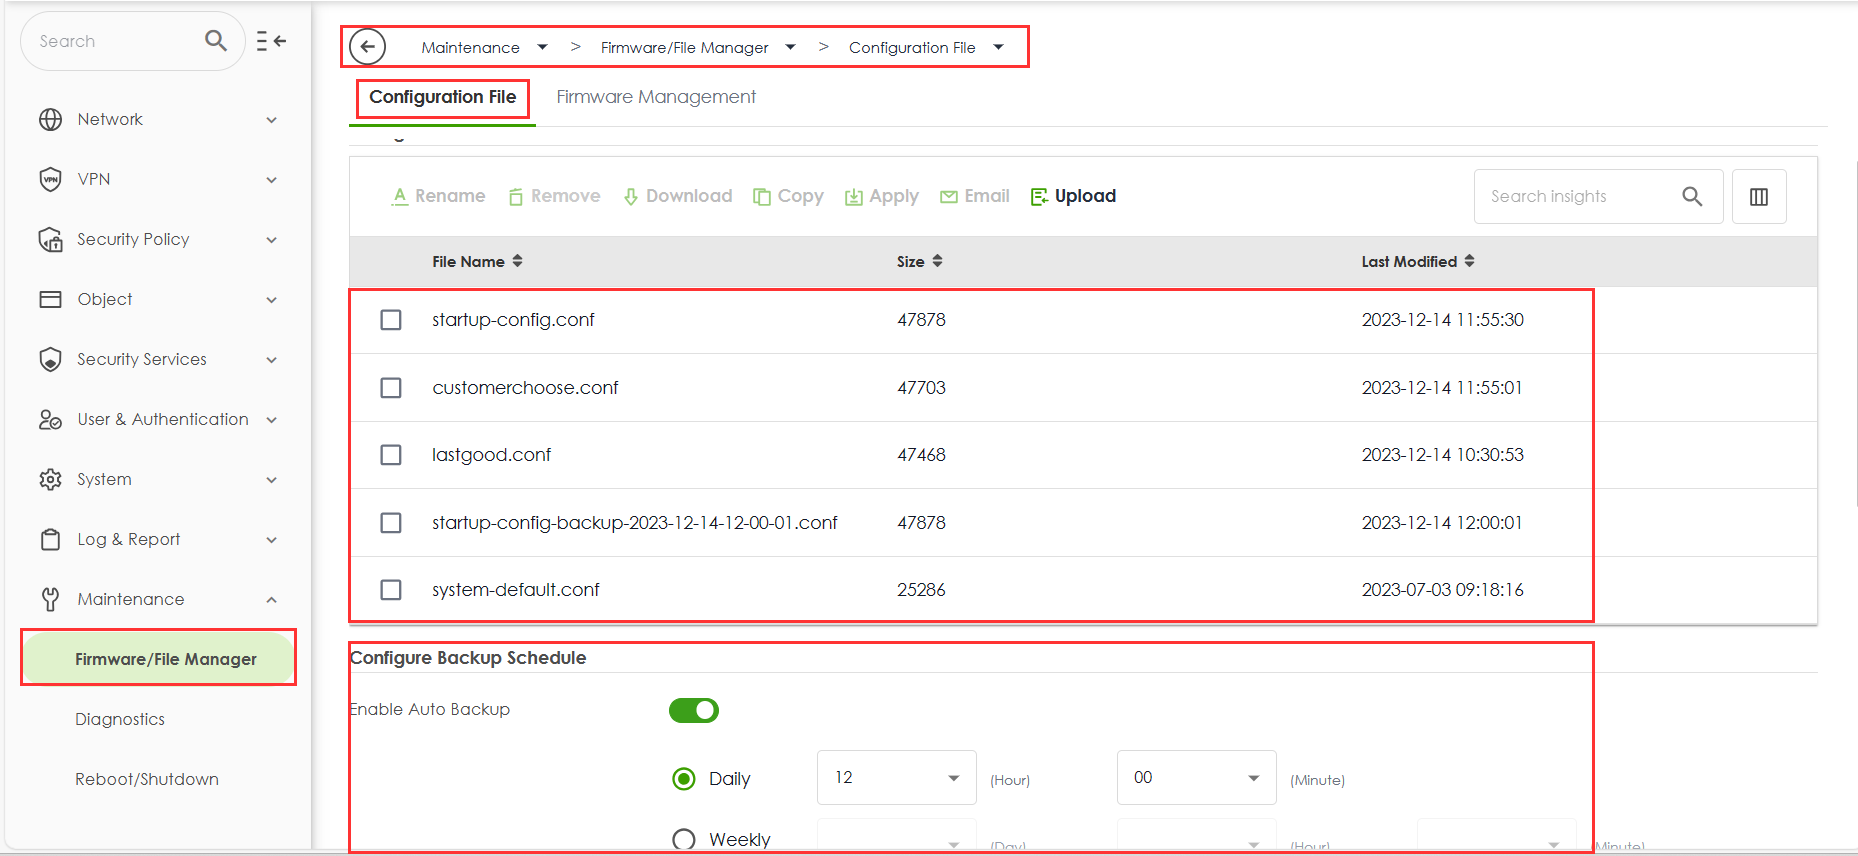The image size is (1858, 856).
Task: Click the System gear icon
Action: click(50, 480)
